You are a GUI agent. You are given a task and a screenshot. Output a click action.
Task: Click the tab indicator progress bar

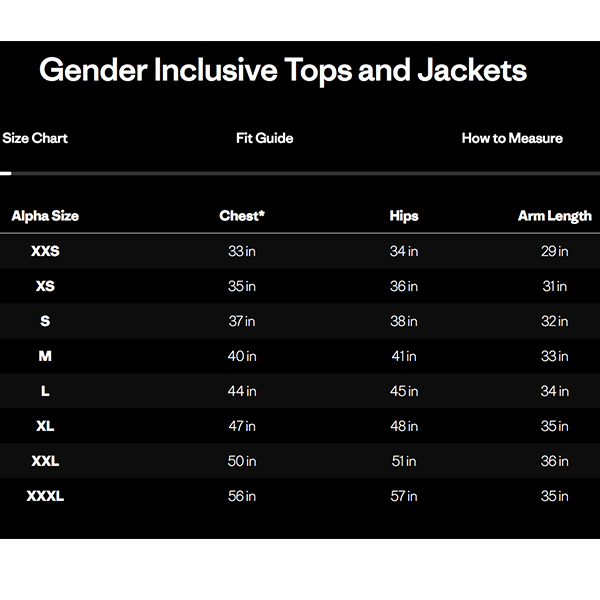point(300,174)
